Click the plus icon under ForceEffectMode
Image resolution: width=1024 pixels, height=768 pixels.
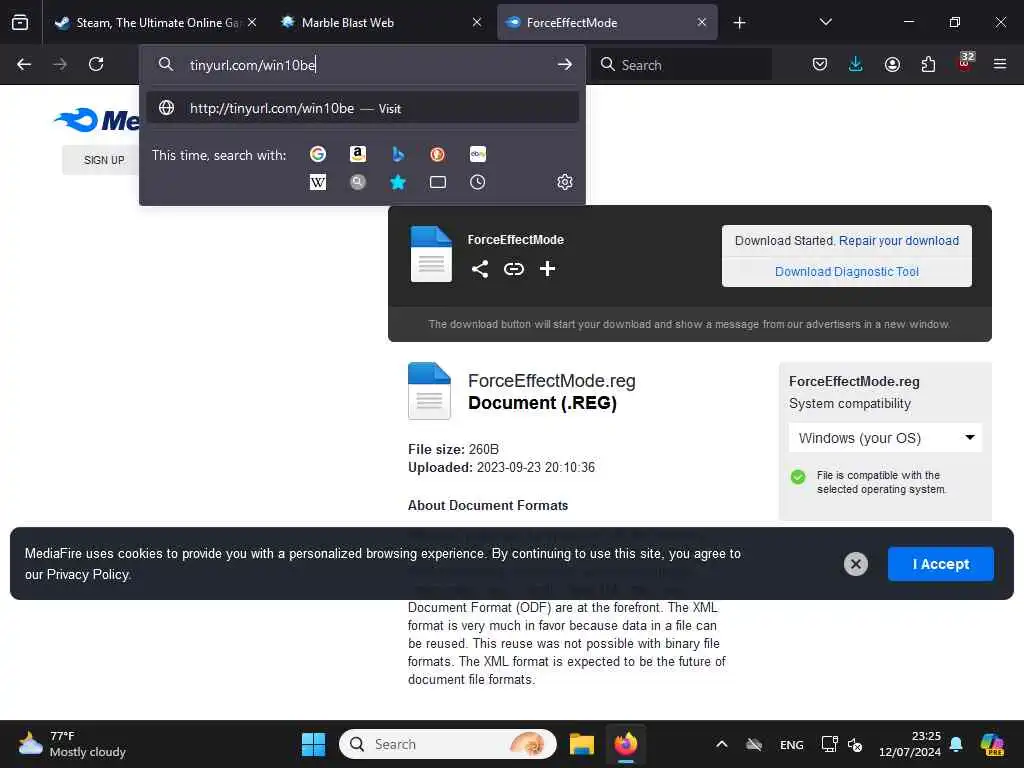pos(547,269)
